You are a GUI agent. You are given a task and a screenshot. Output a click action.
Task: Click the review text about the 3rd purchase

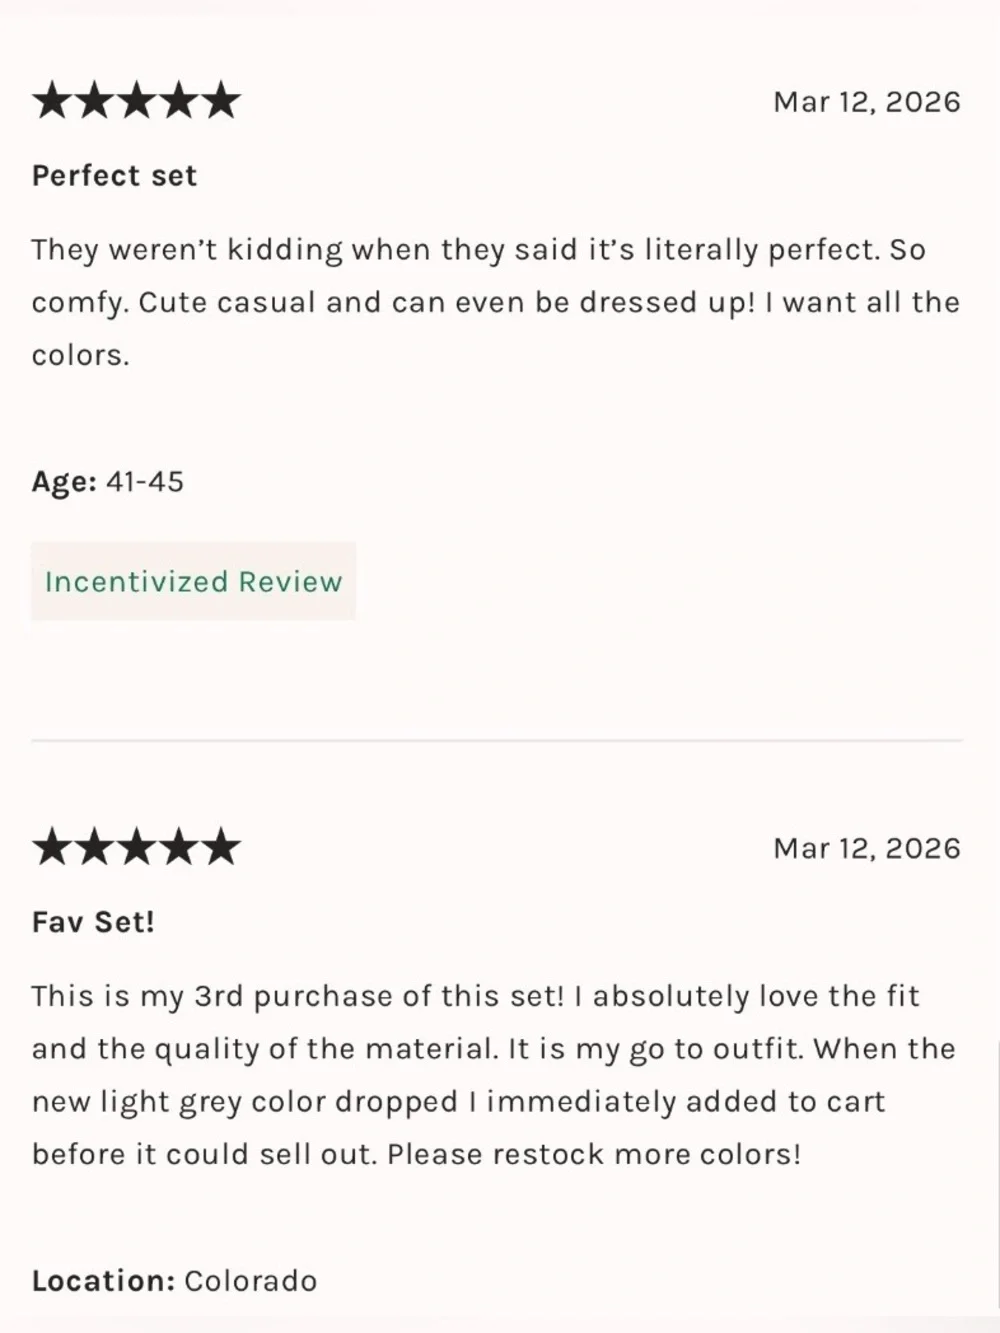point(493,1075)
